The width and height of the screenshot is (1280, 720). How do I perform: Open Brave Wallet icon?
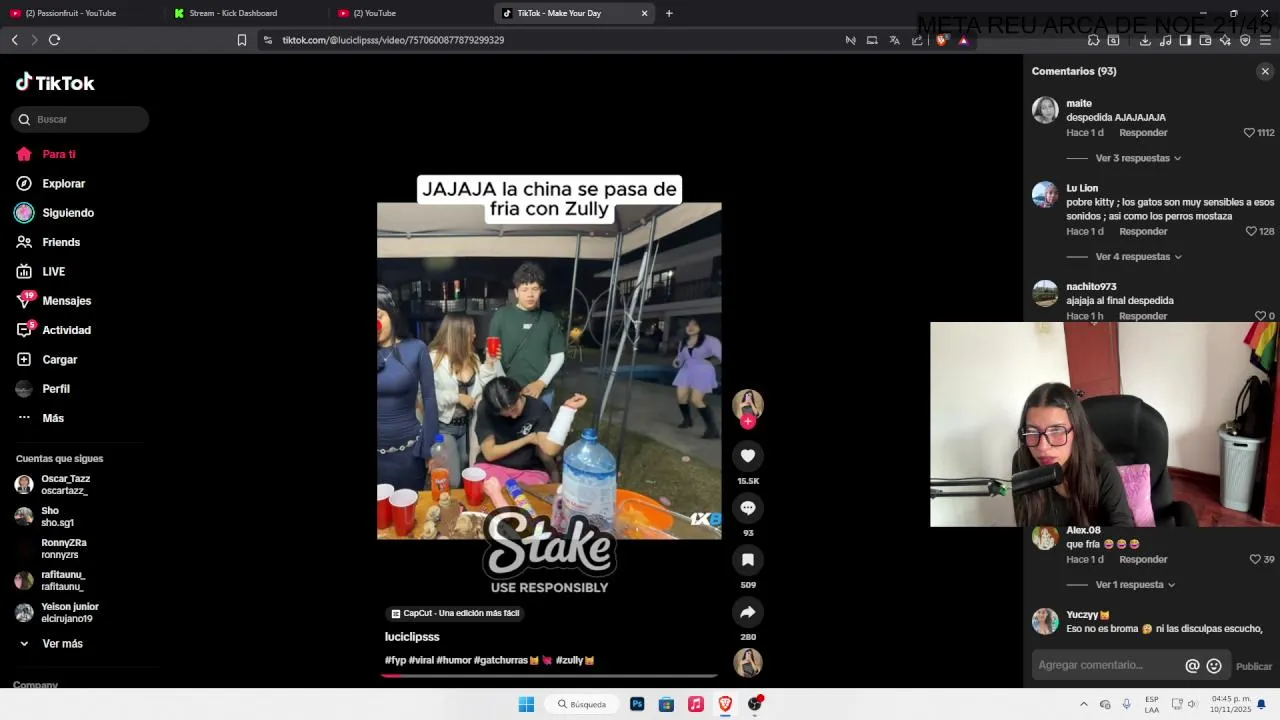pyautogui.click(x=1205, y=40)
